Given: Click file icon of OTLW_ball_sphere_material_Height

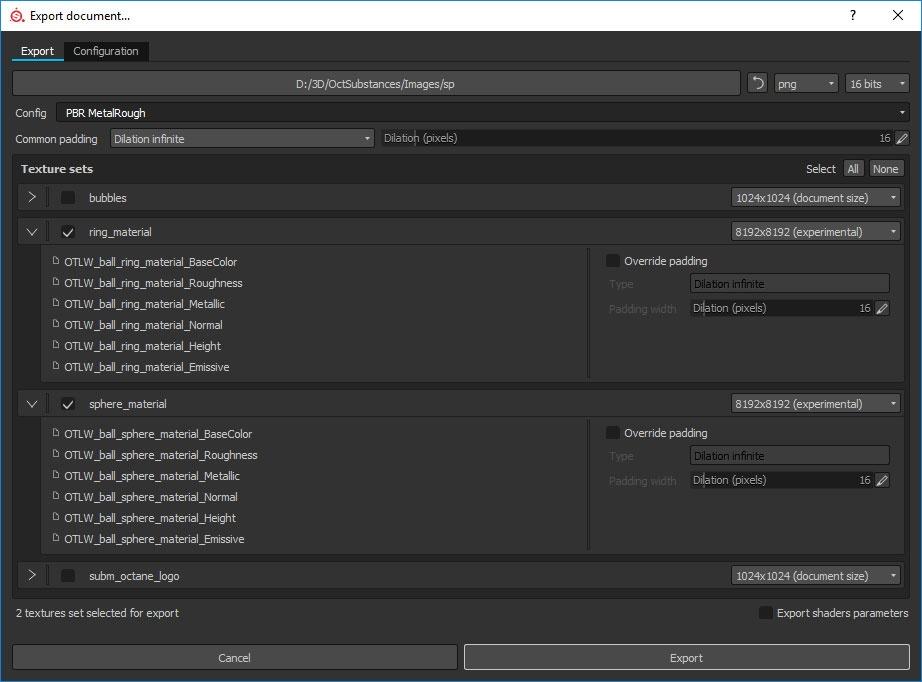Looking at the screenshot, I should coord(56,517).
